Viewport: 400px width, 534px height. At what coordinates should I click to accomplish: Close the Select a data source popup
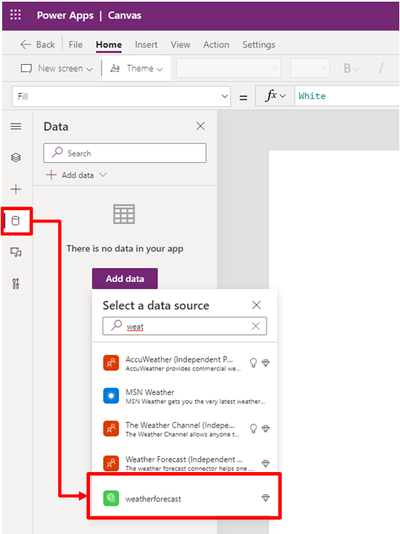(x=256, y=305)
